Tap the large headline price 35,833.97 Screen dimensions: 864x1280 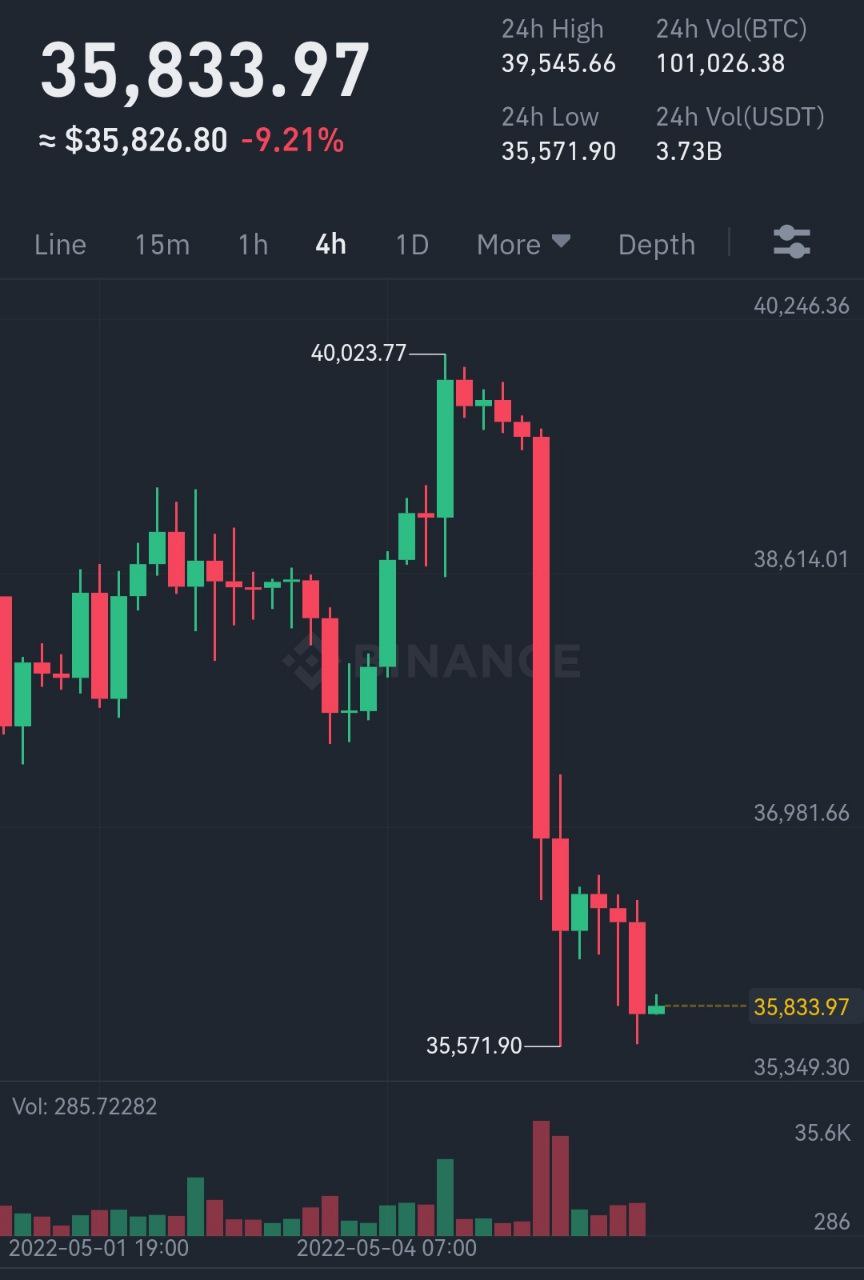[x=205, y=70]
